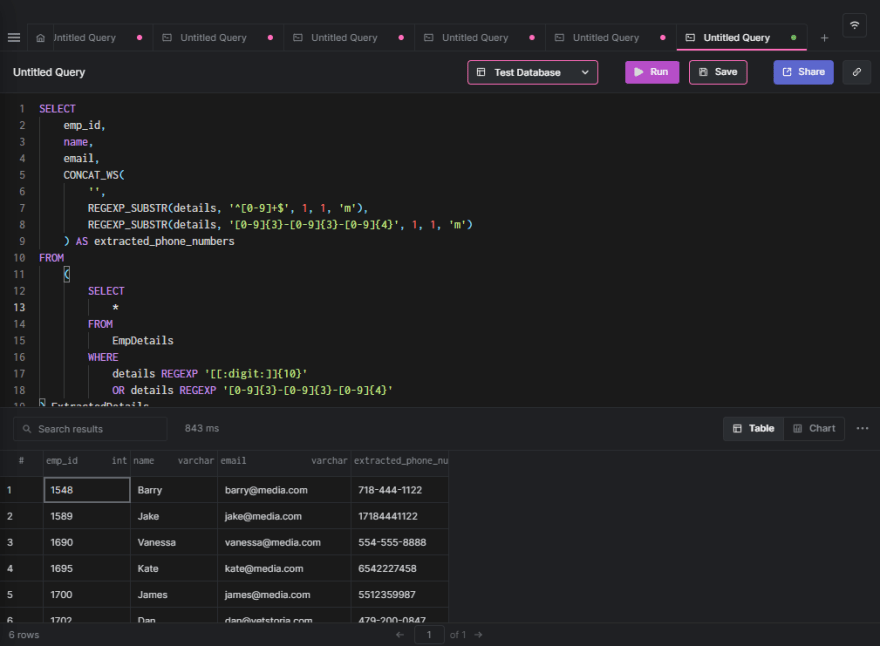Image resolution: width=880 pixels, height=646 pixels.
Task: Place cursor on CONCAT_WS( code line
Action: (x=94, y=175)
